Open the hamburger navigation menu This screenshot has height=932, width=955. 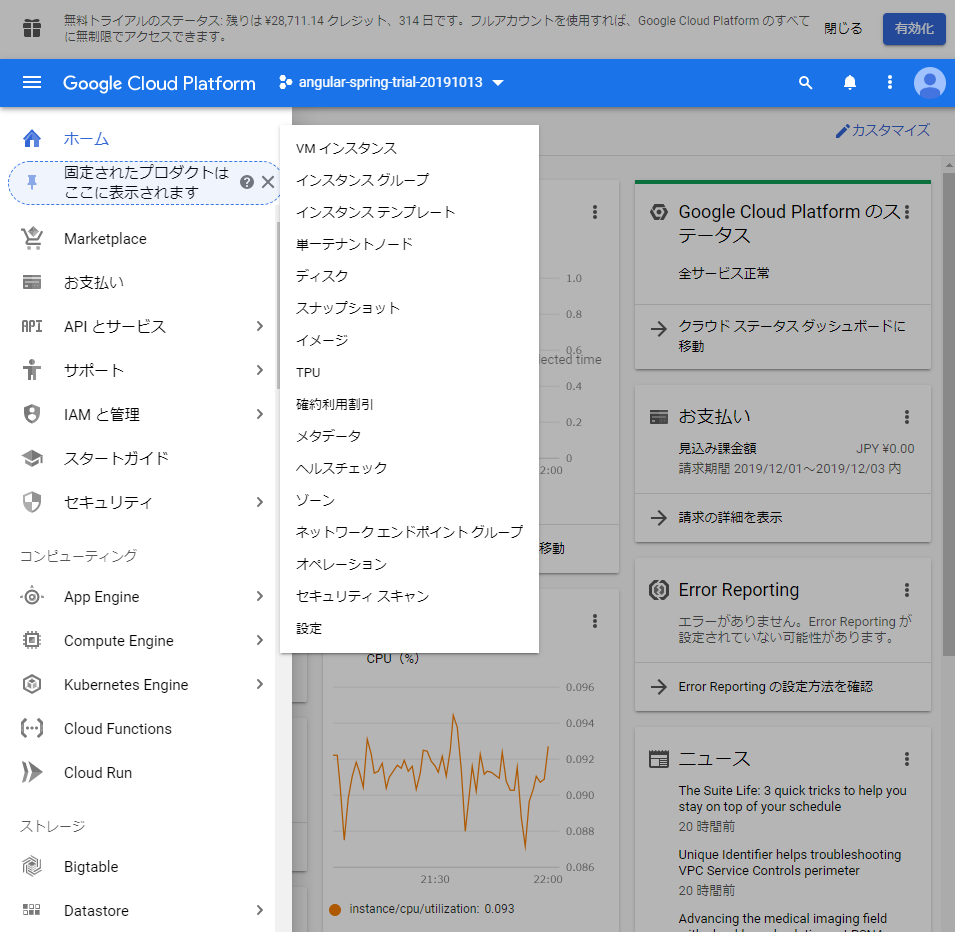click(x=32, y=82)
